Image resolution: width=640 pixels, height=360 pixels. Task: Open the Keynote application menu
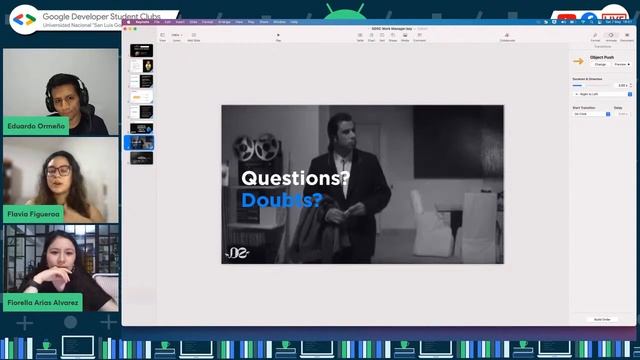point(142,22)
